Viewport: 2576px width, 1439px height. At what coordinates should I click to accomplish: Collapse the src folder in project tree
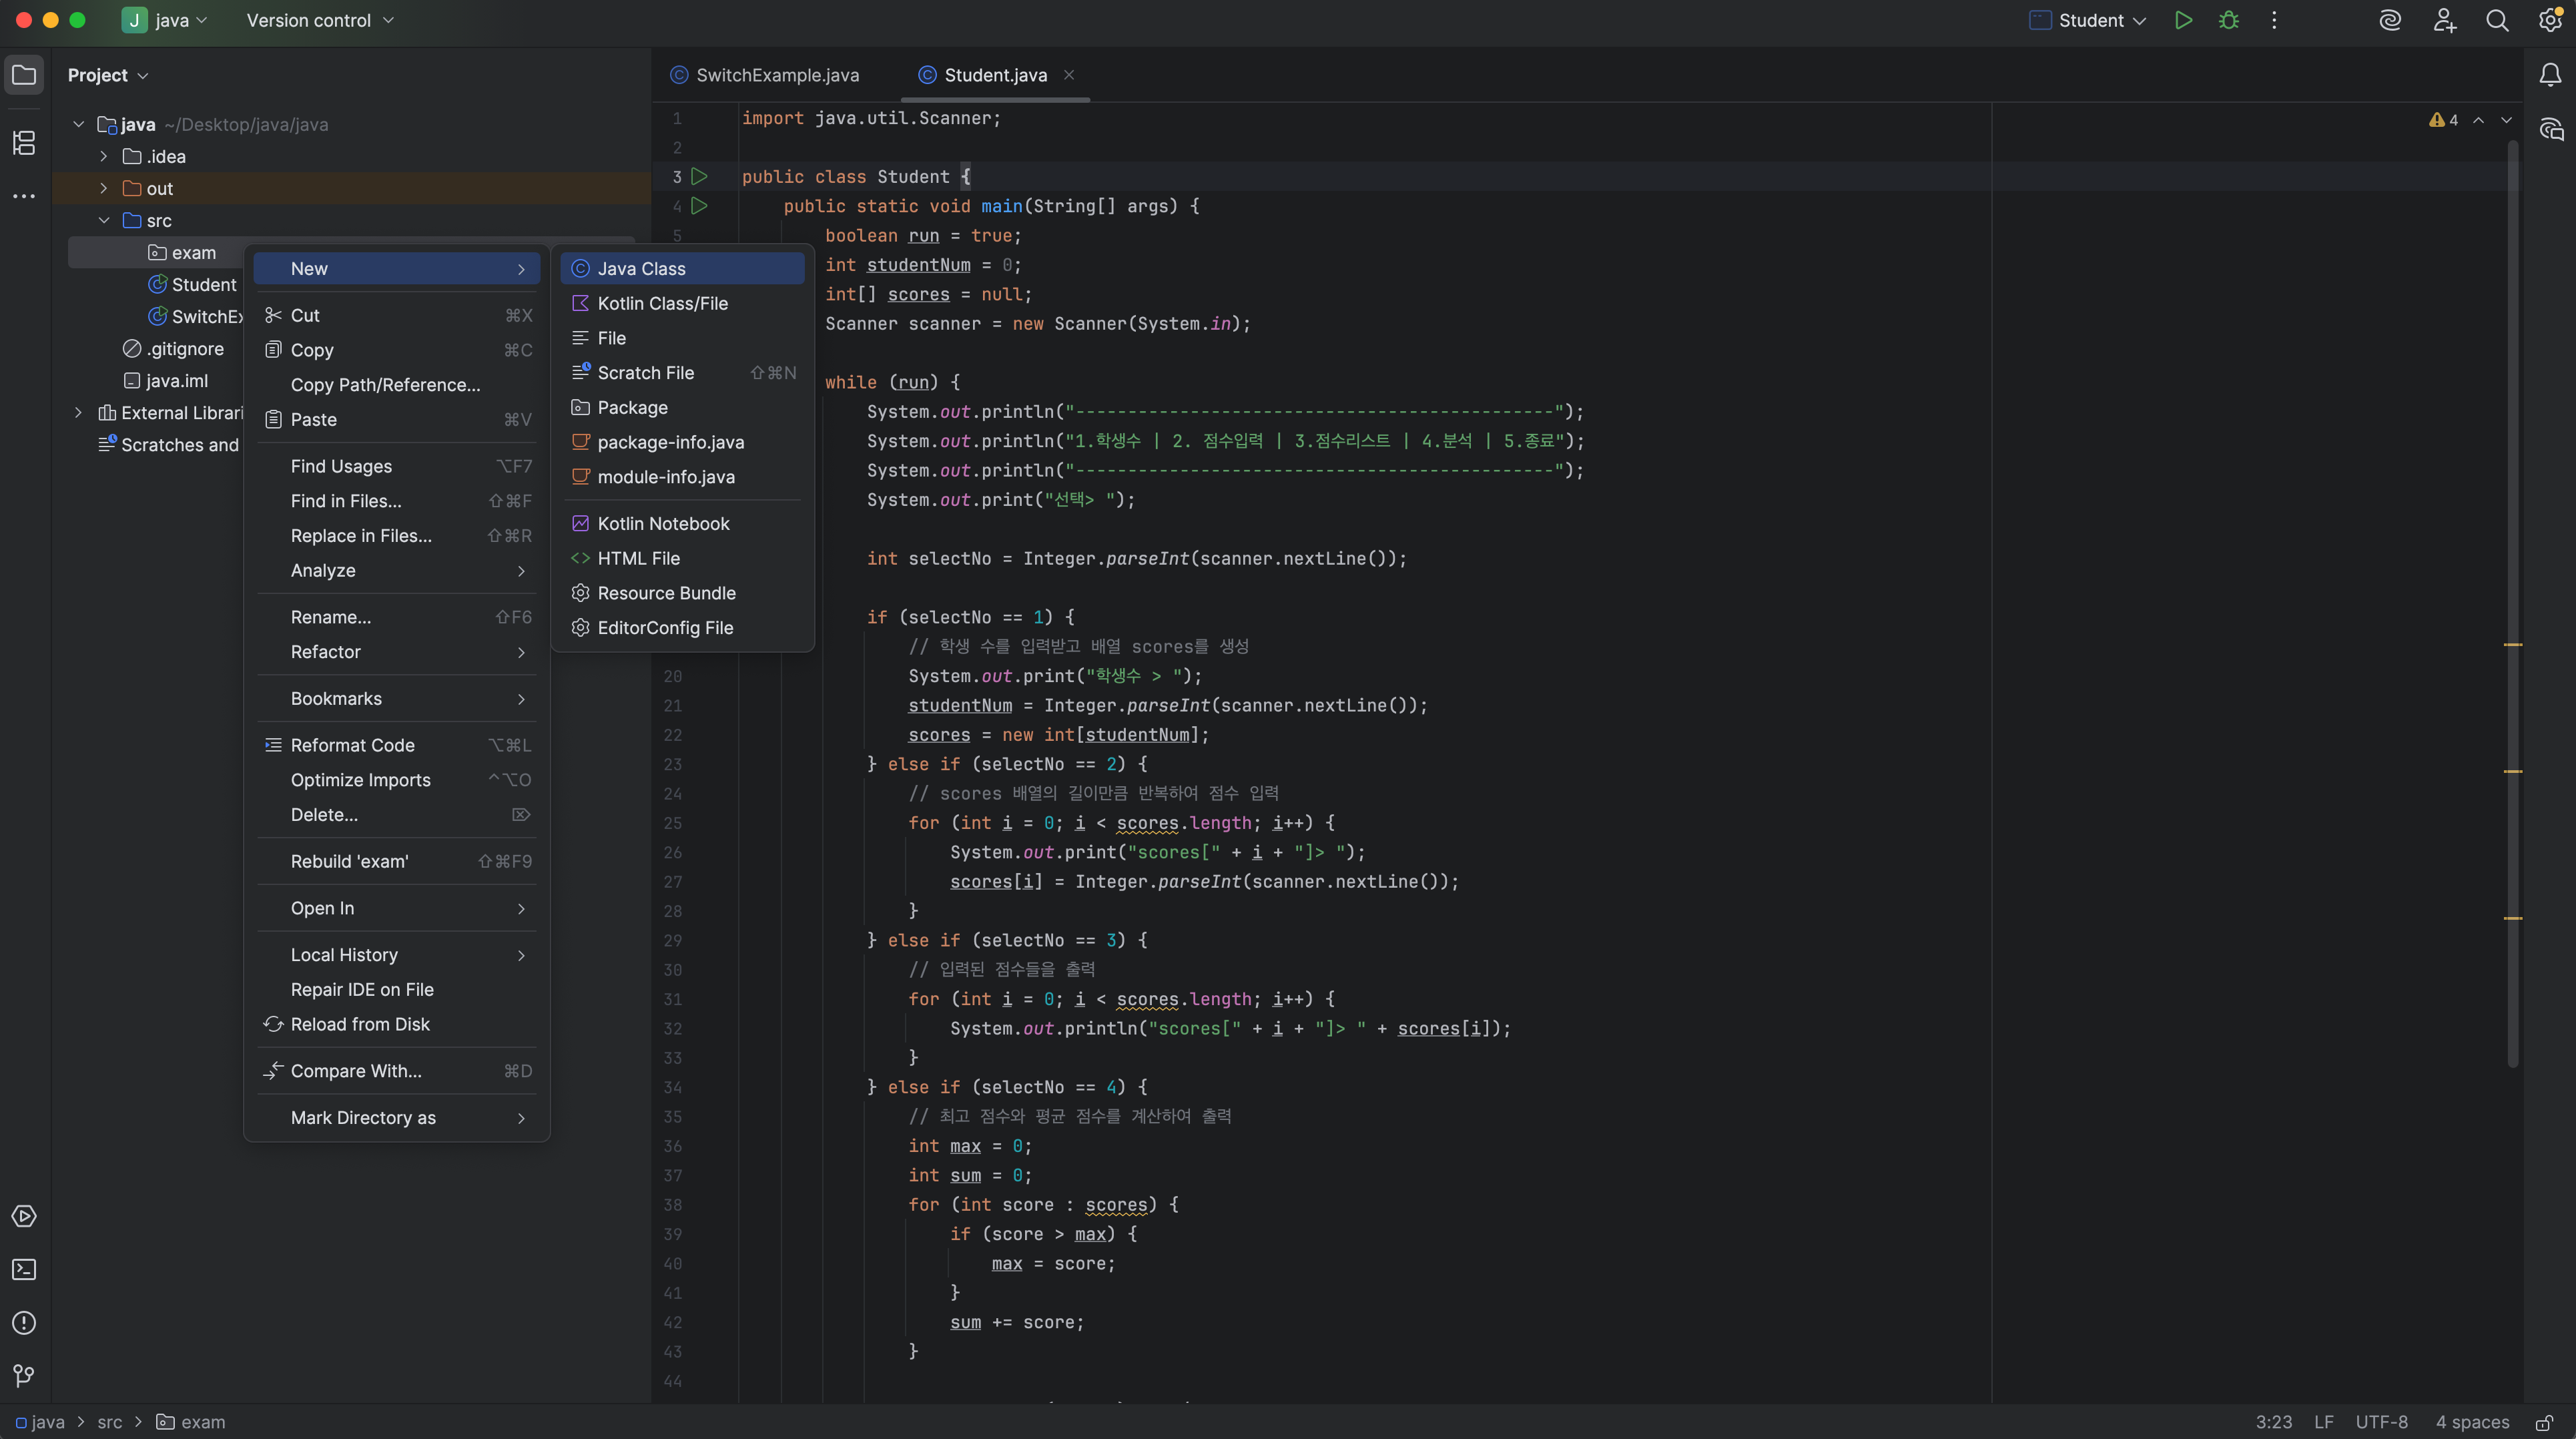pyautogui.click(x=104, y=220)
